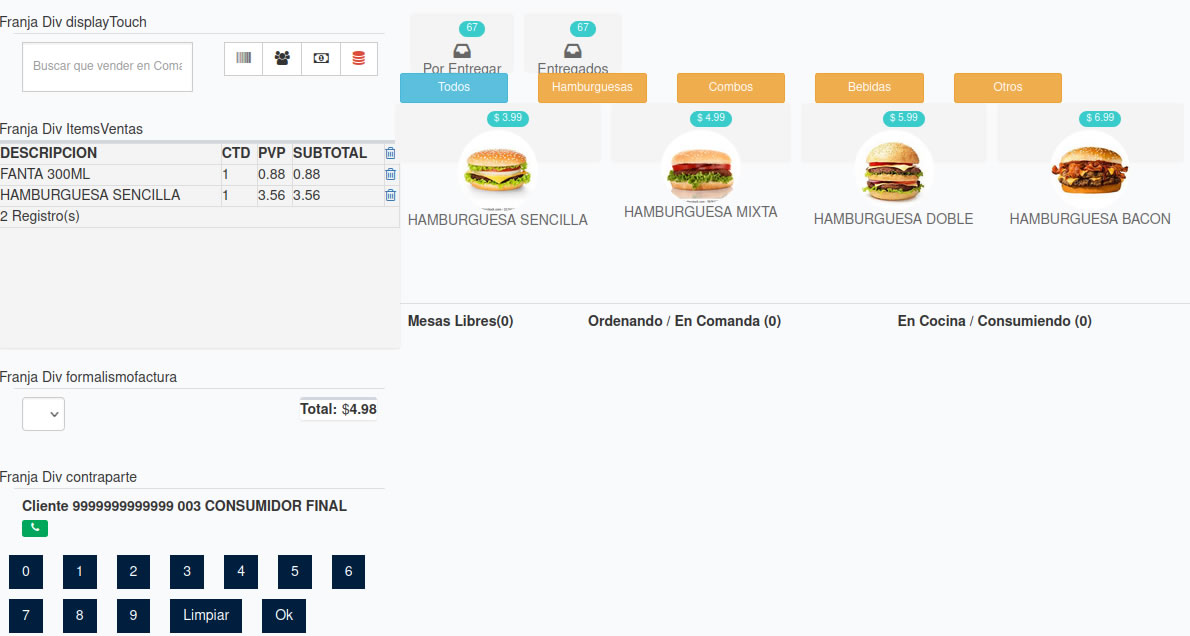Open the dropdown beside the Total amount
This screenshot has height=636, width=1190.
click(43, 414)
